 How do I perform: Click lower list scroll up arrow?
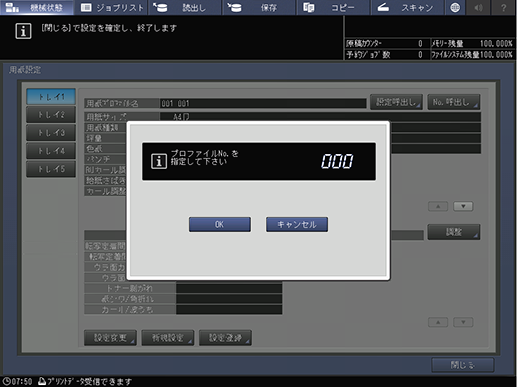point(438,322)
